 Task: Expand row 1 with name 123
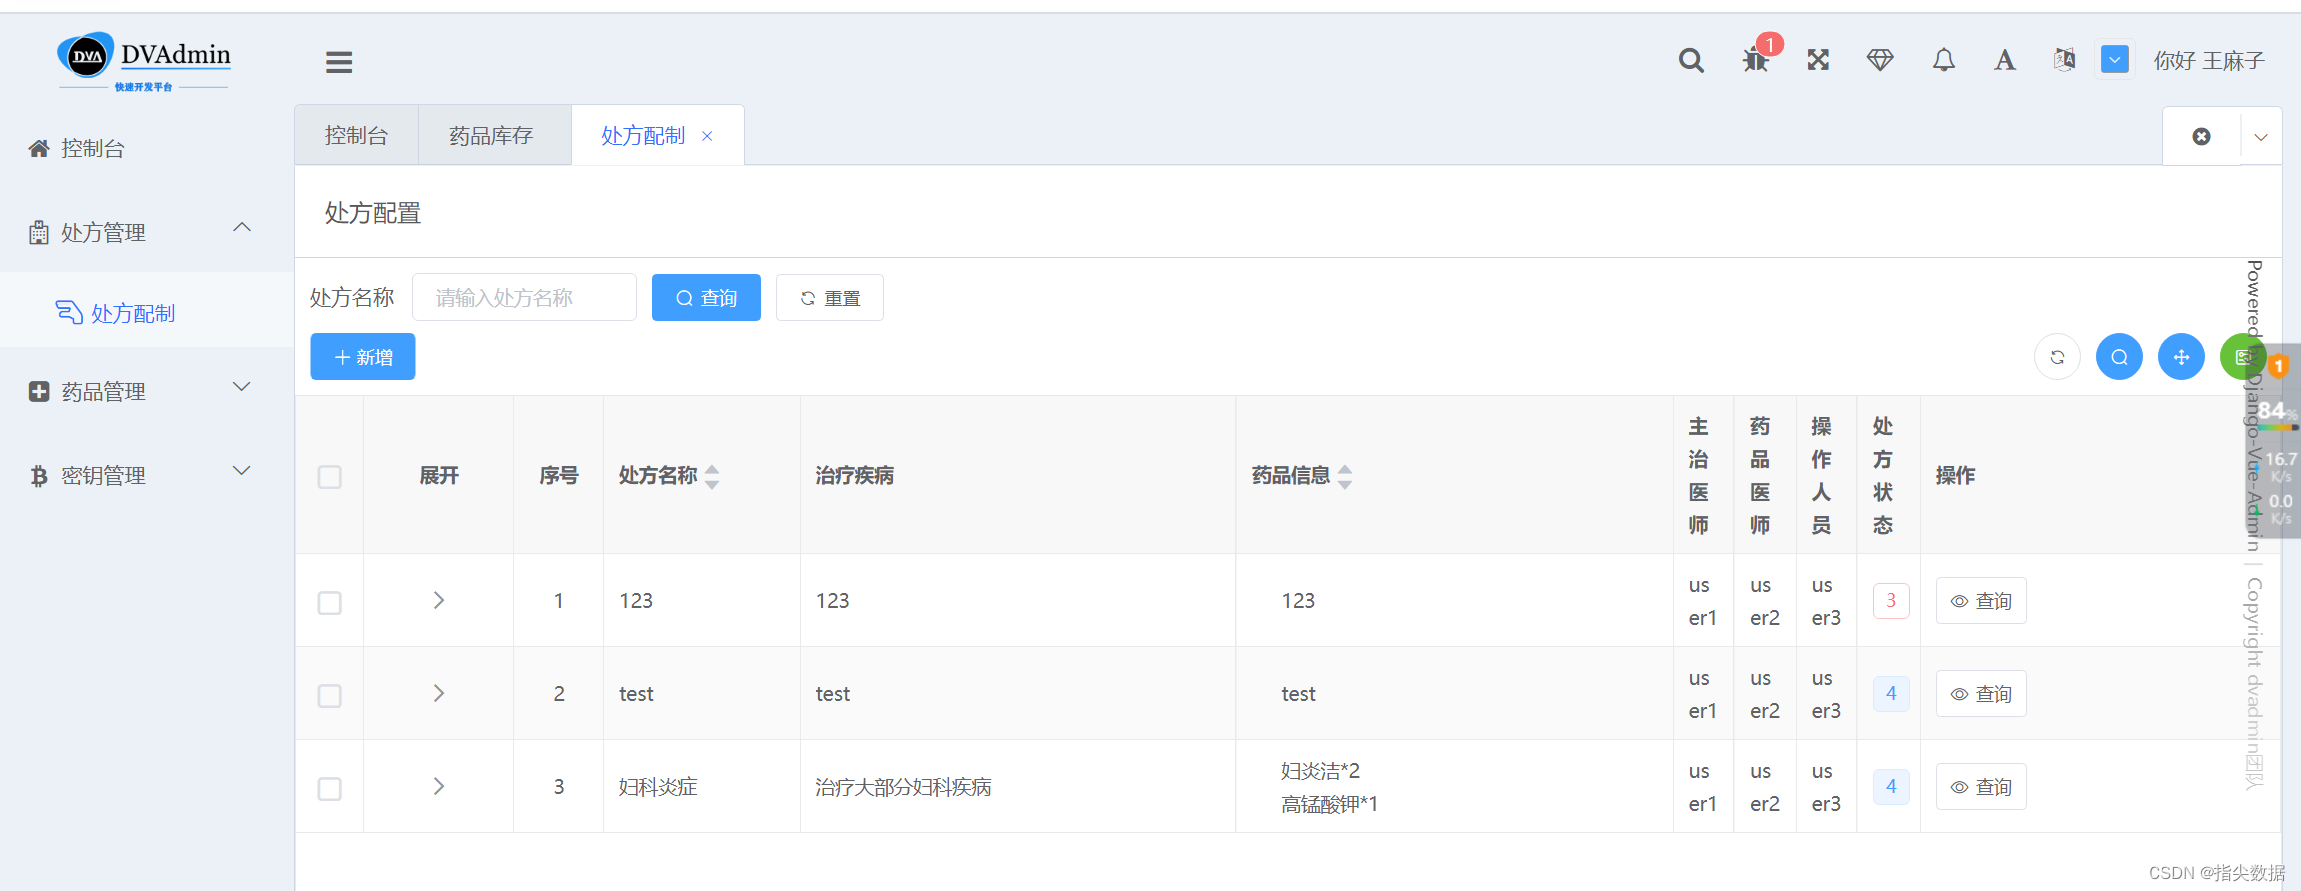point(438,600)
